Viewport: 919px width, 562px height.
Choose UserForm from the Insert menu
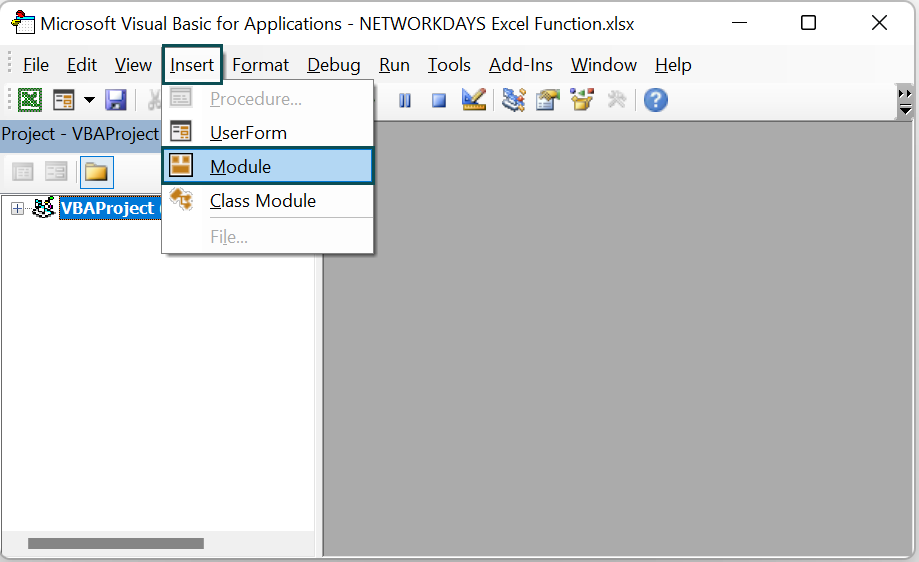267,132
